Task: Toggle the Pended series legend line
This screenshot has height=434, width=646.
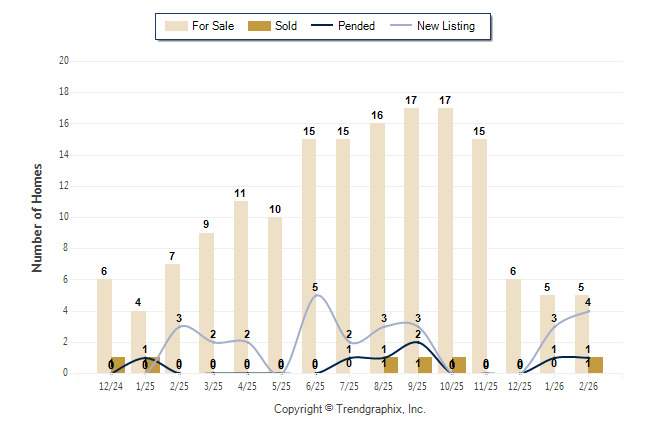Action: [x=326, y=26]
